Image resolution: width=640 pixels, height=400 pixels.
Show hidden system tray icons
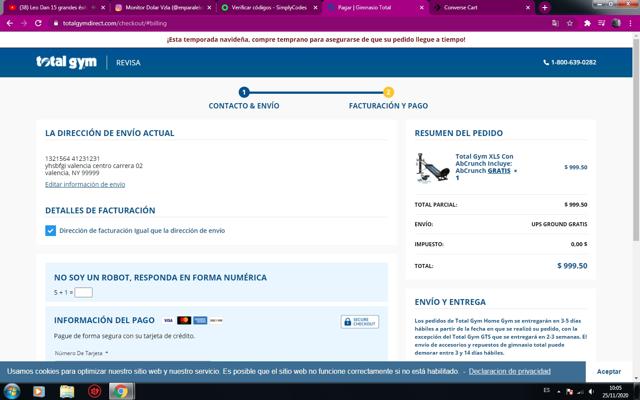pos(558,392)
